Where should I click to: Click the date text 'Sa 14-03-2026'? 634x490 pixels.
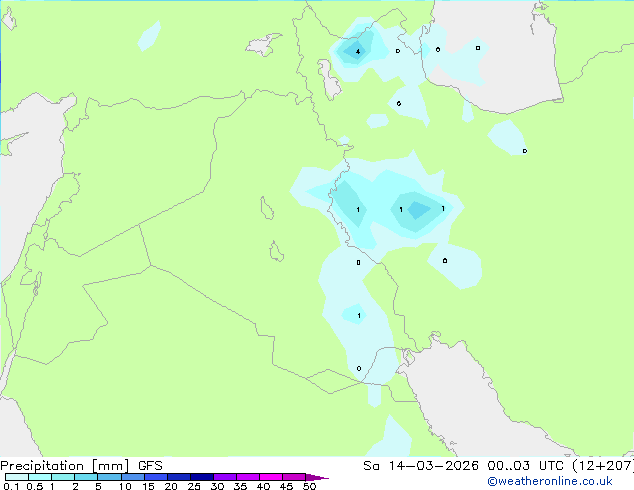click(421, 466)
